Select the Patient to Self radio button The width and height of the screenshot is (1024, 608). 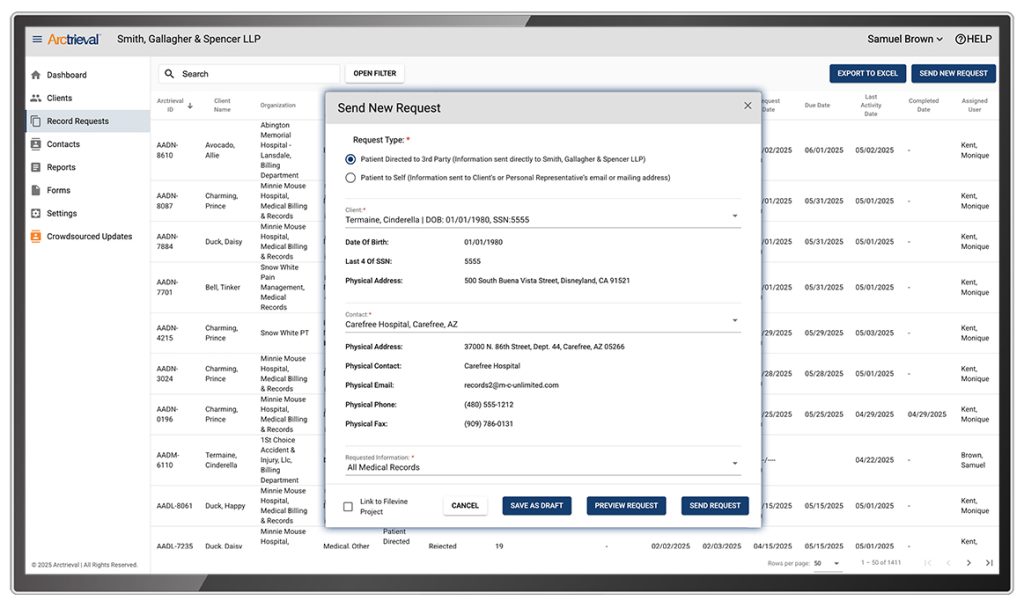[x=350, y=178]
